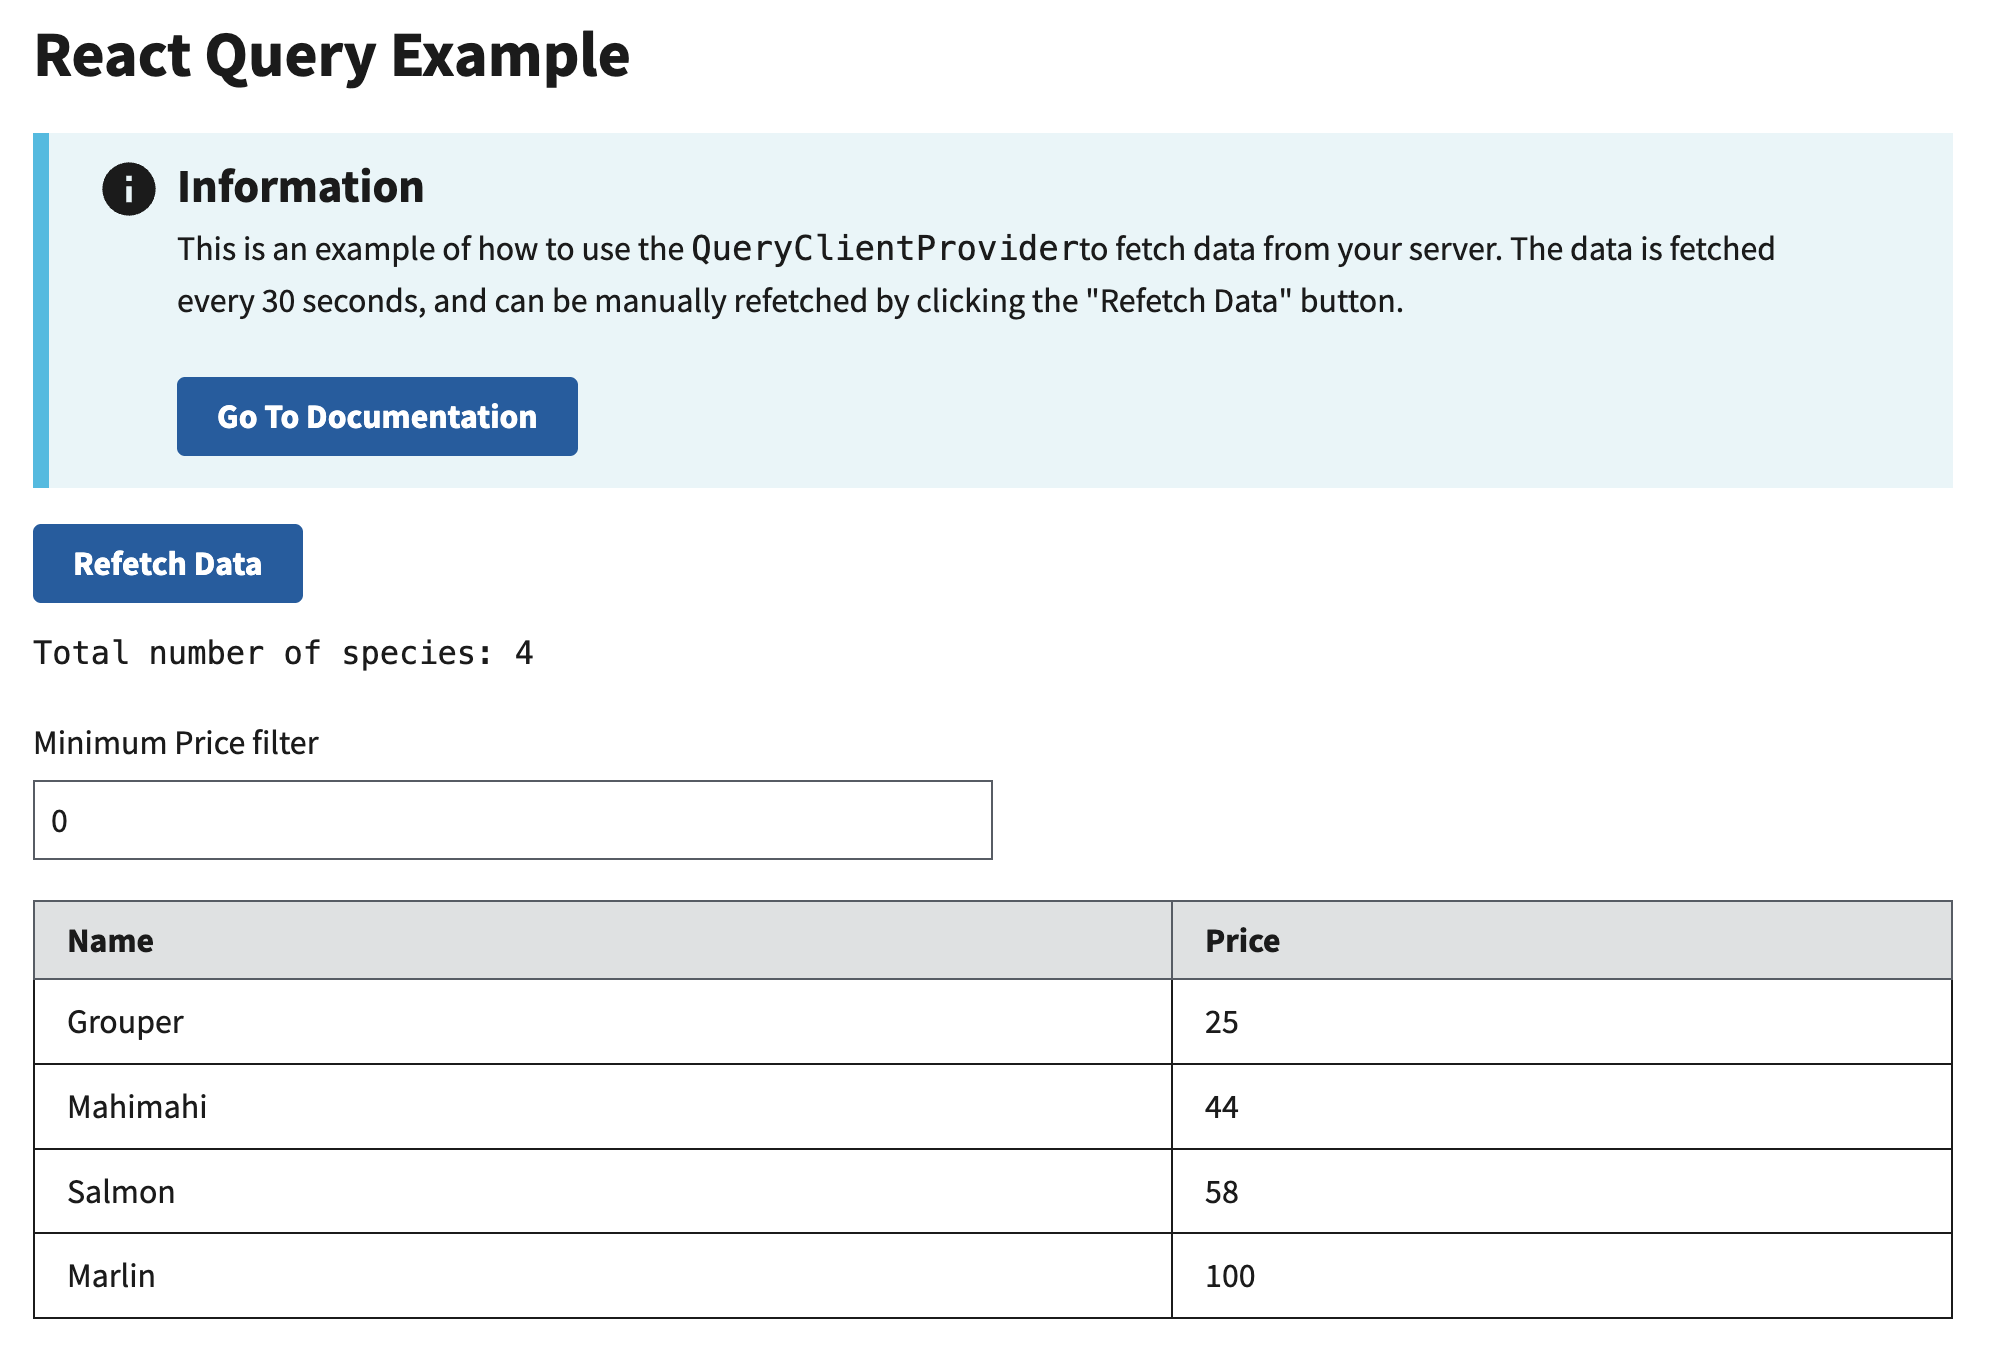
Task: Click the price 100 for Marlin
Action: 1230,1276
